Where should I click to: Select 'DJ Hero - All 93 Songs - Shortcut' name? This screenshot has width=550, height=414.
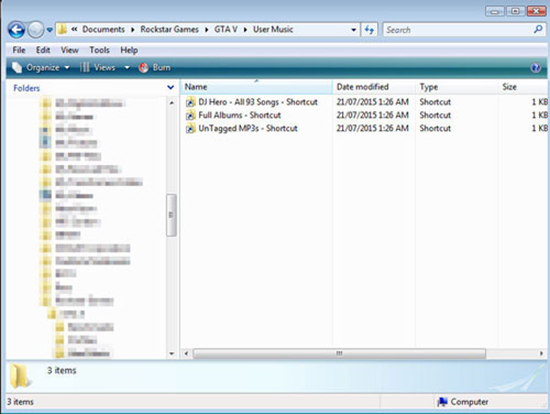[x=258, y=102]
